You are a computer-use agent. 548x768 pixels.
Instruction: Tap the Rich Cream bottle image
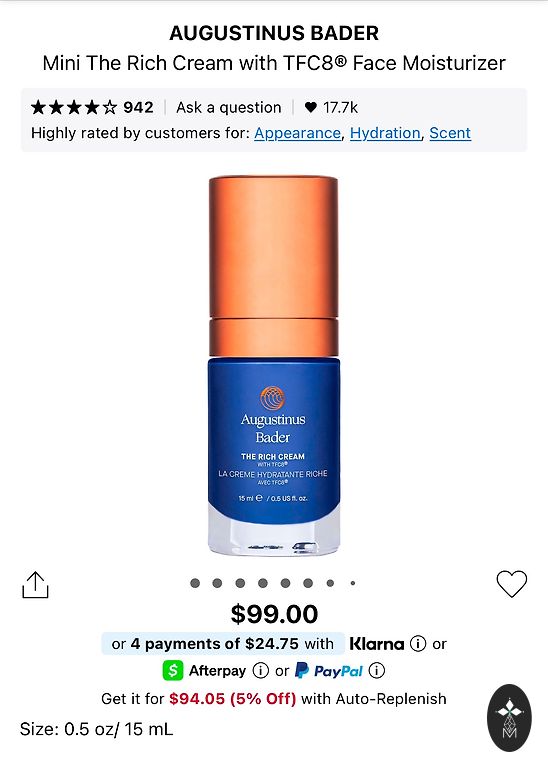[x=274, y=365]
